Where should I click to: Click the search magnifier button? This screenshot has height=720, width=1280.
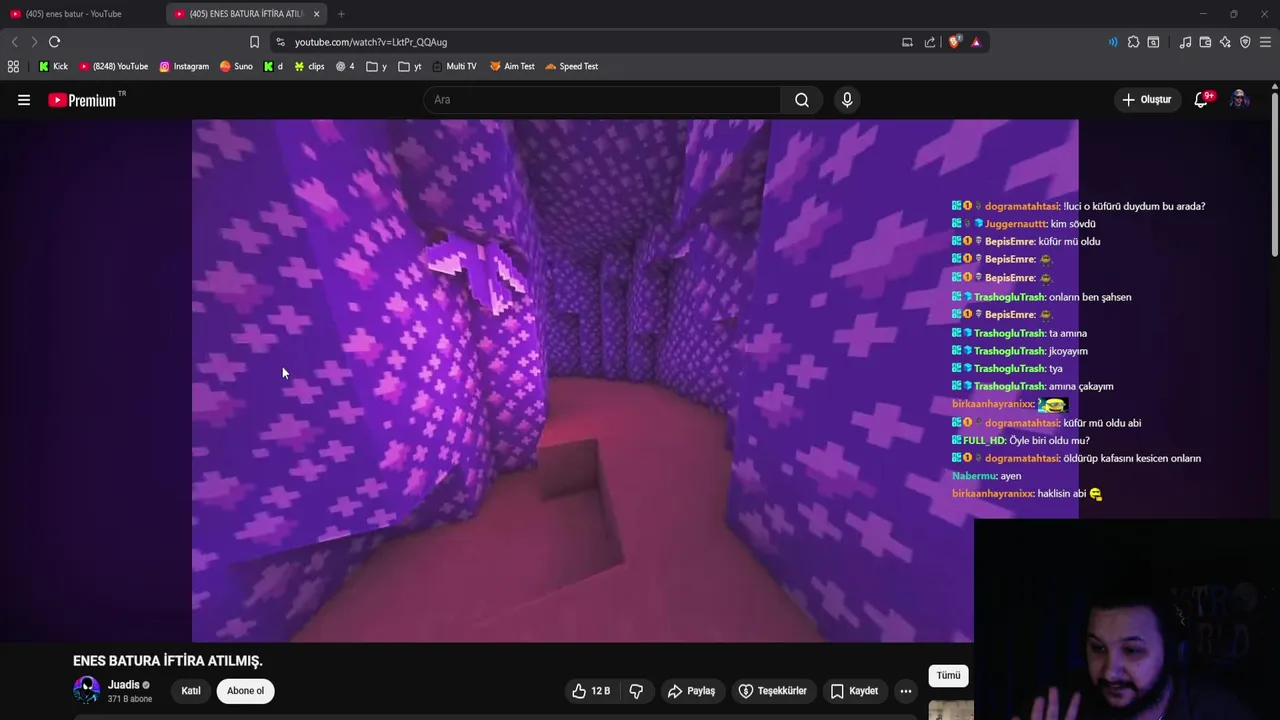point(802,100)
